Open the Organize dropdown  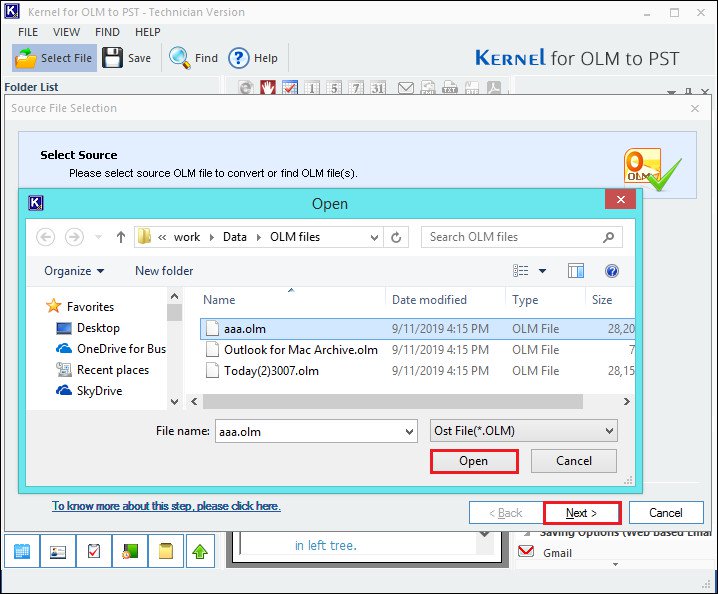(74, 271)
